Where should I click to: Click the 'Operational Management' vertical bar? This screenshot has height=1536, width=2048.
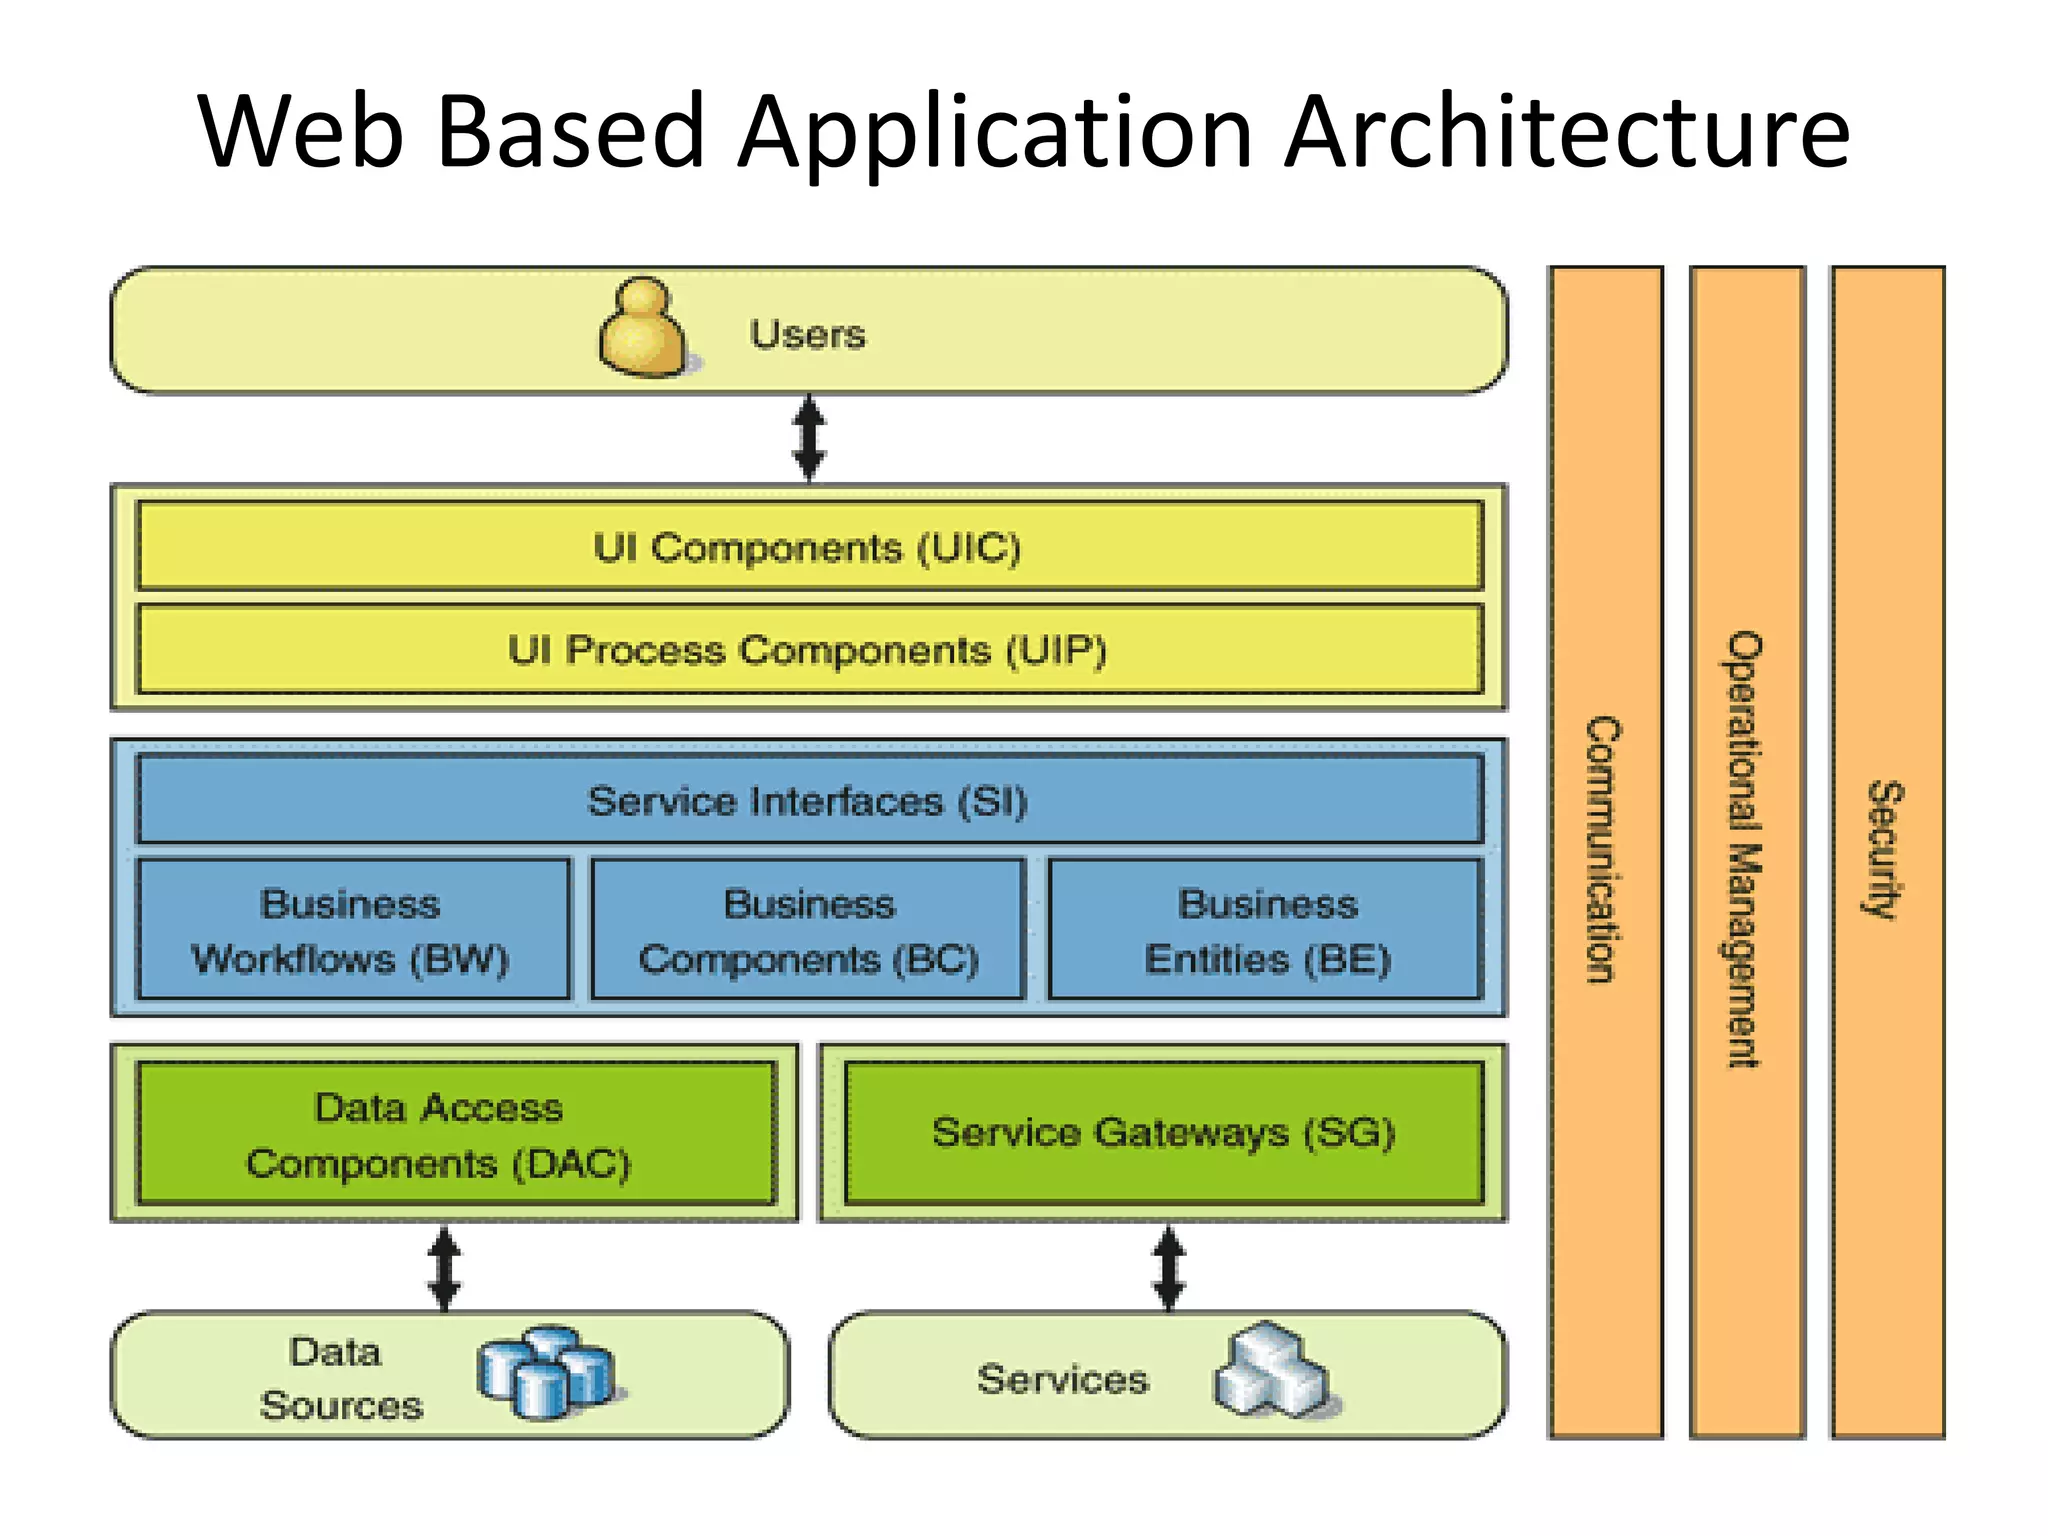tap(1748, 852)
